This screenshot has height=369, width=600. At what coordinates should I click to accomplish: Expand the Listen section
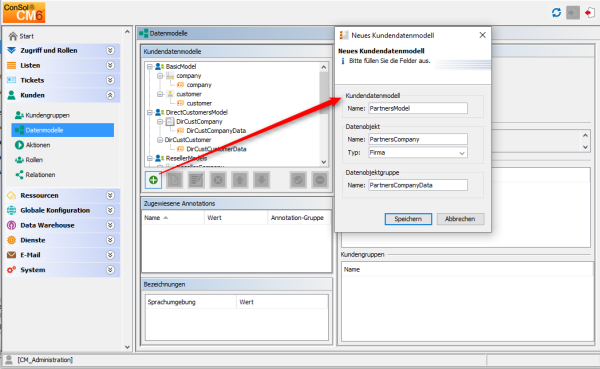click(x=110, y=65)
